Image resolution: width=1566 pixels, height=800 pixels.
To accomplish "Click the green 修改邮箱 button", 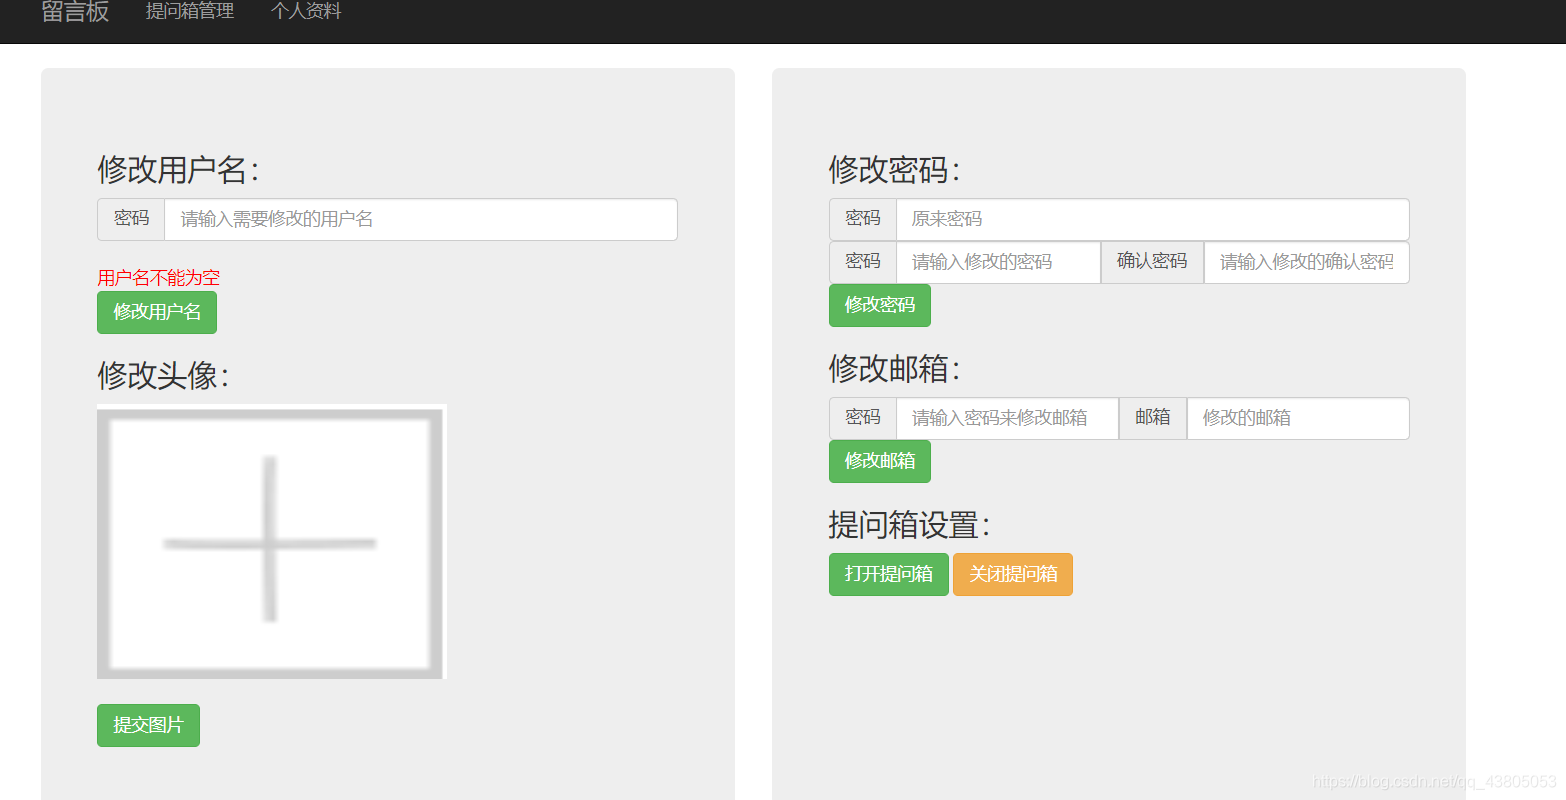I will pos(880,461).
